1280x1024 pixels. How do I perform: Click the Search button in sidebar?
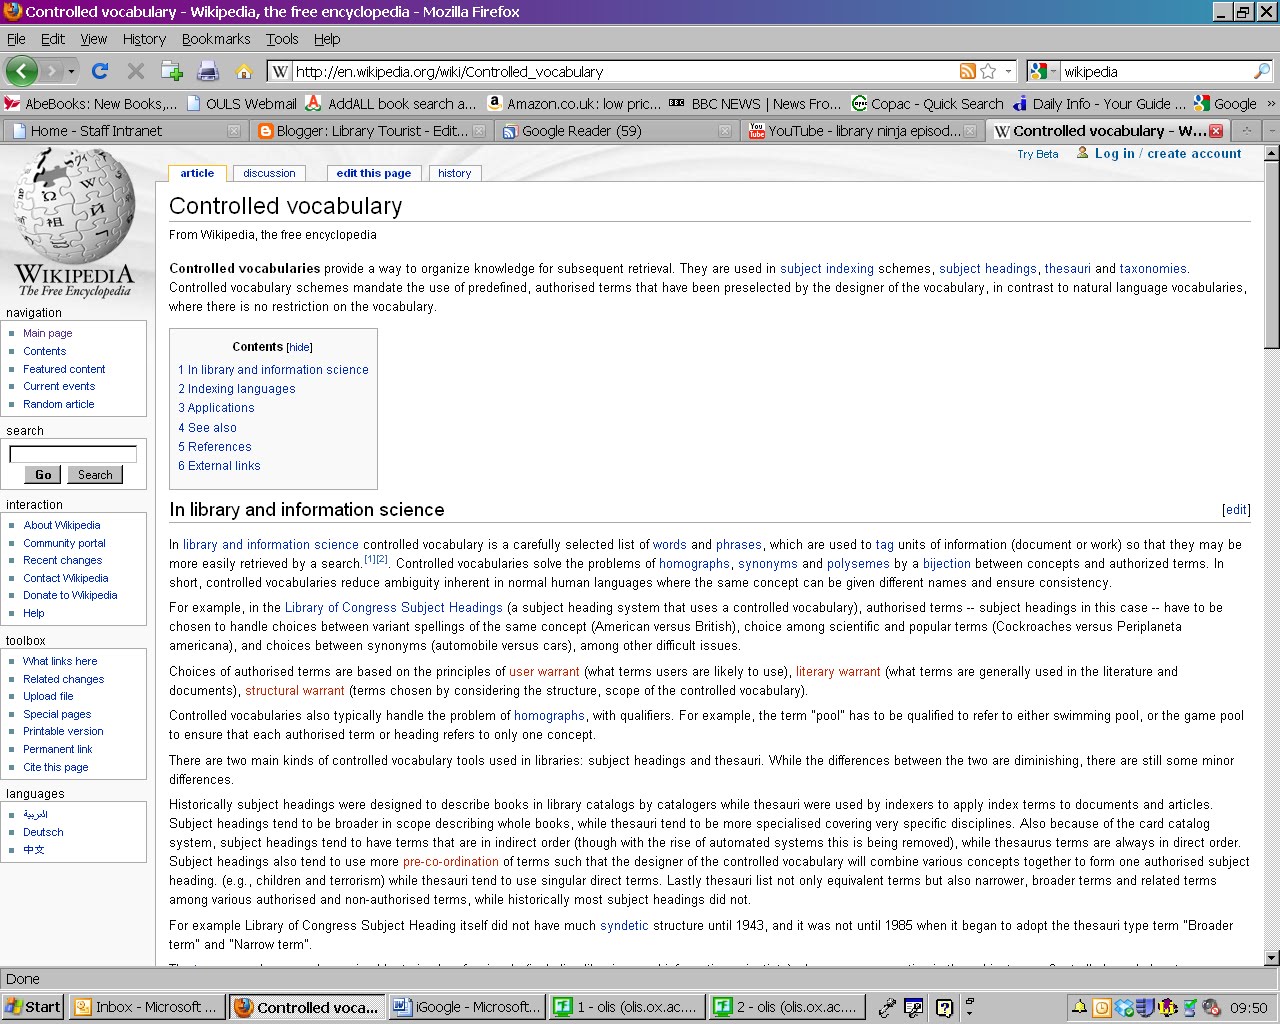tap(95, 475)
